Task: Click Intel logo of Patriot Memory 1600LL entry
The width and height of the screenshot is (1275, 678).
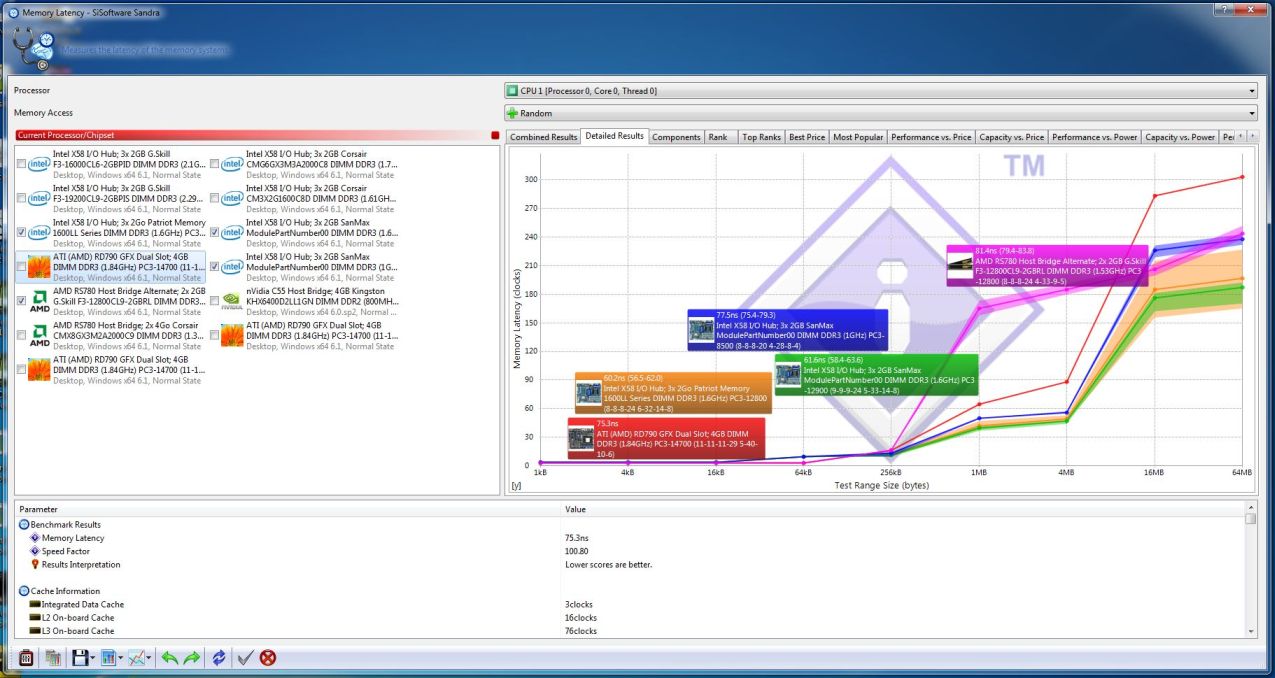Action: point(39,233)
